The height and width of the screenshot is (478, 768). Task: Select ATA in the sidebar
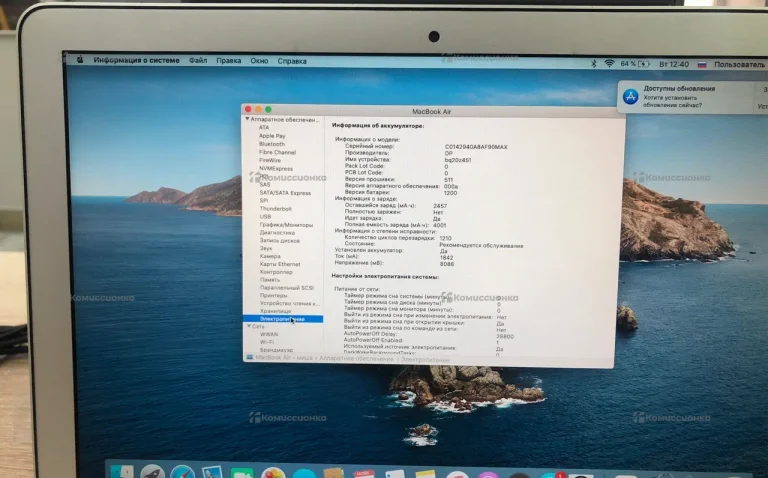coord(264,127)
